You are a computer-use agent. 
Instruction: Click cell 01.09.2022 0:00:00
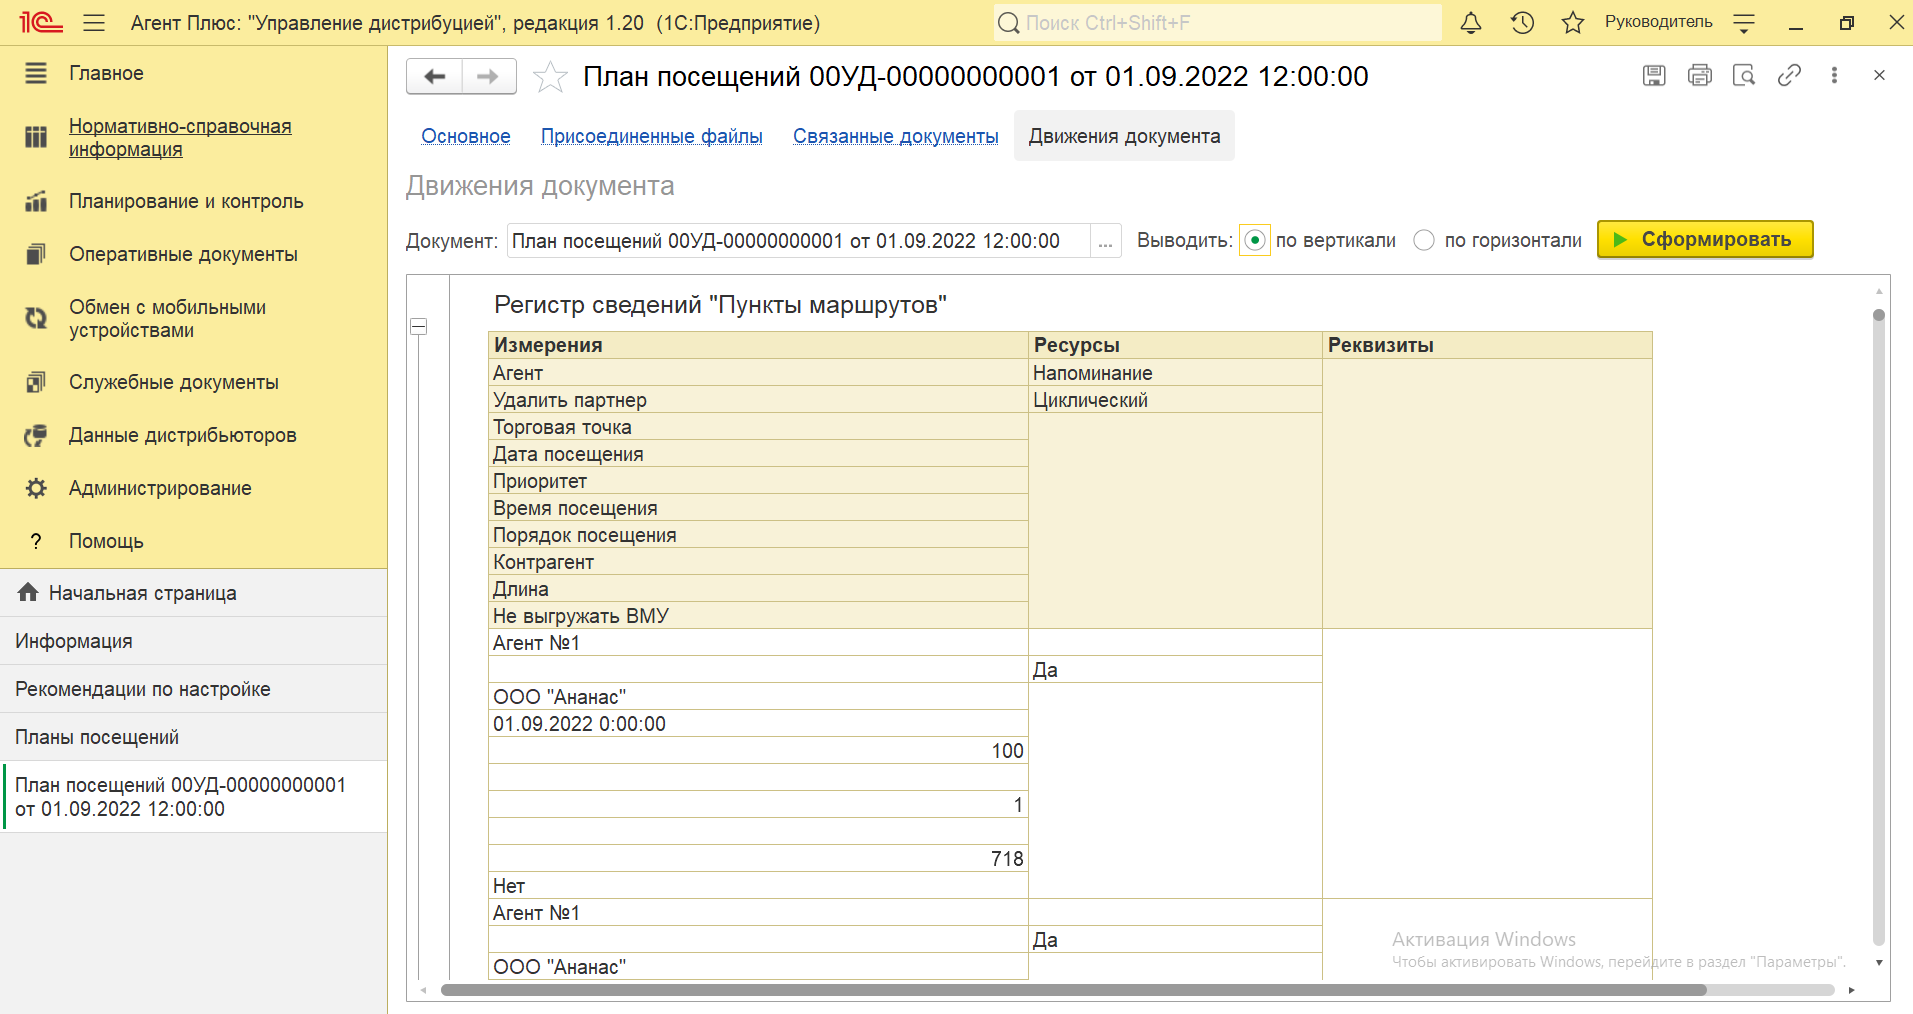point(758,724)
